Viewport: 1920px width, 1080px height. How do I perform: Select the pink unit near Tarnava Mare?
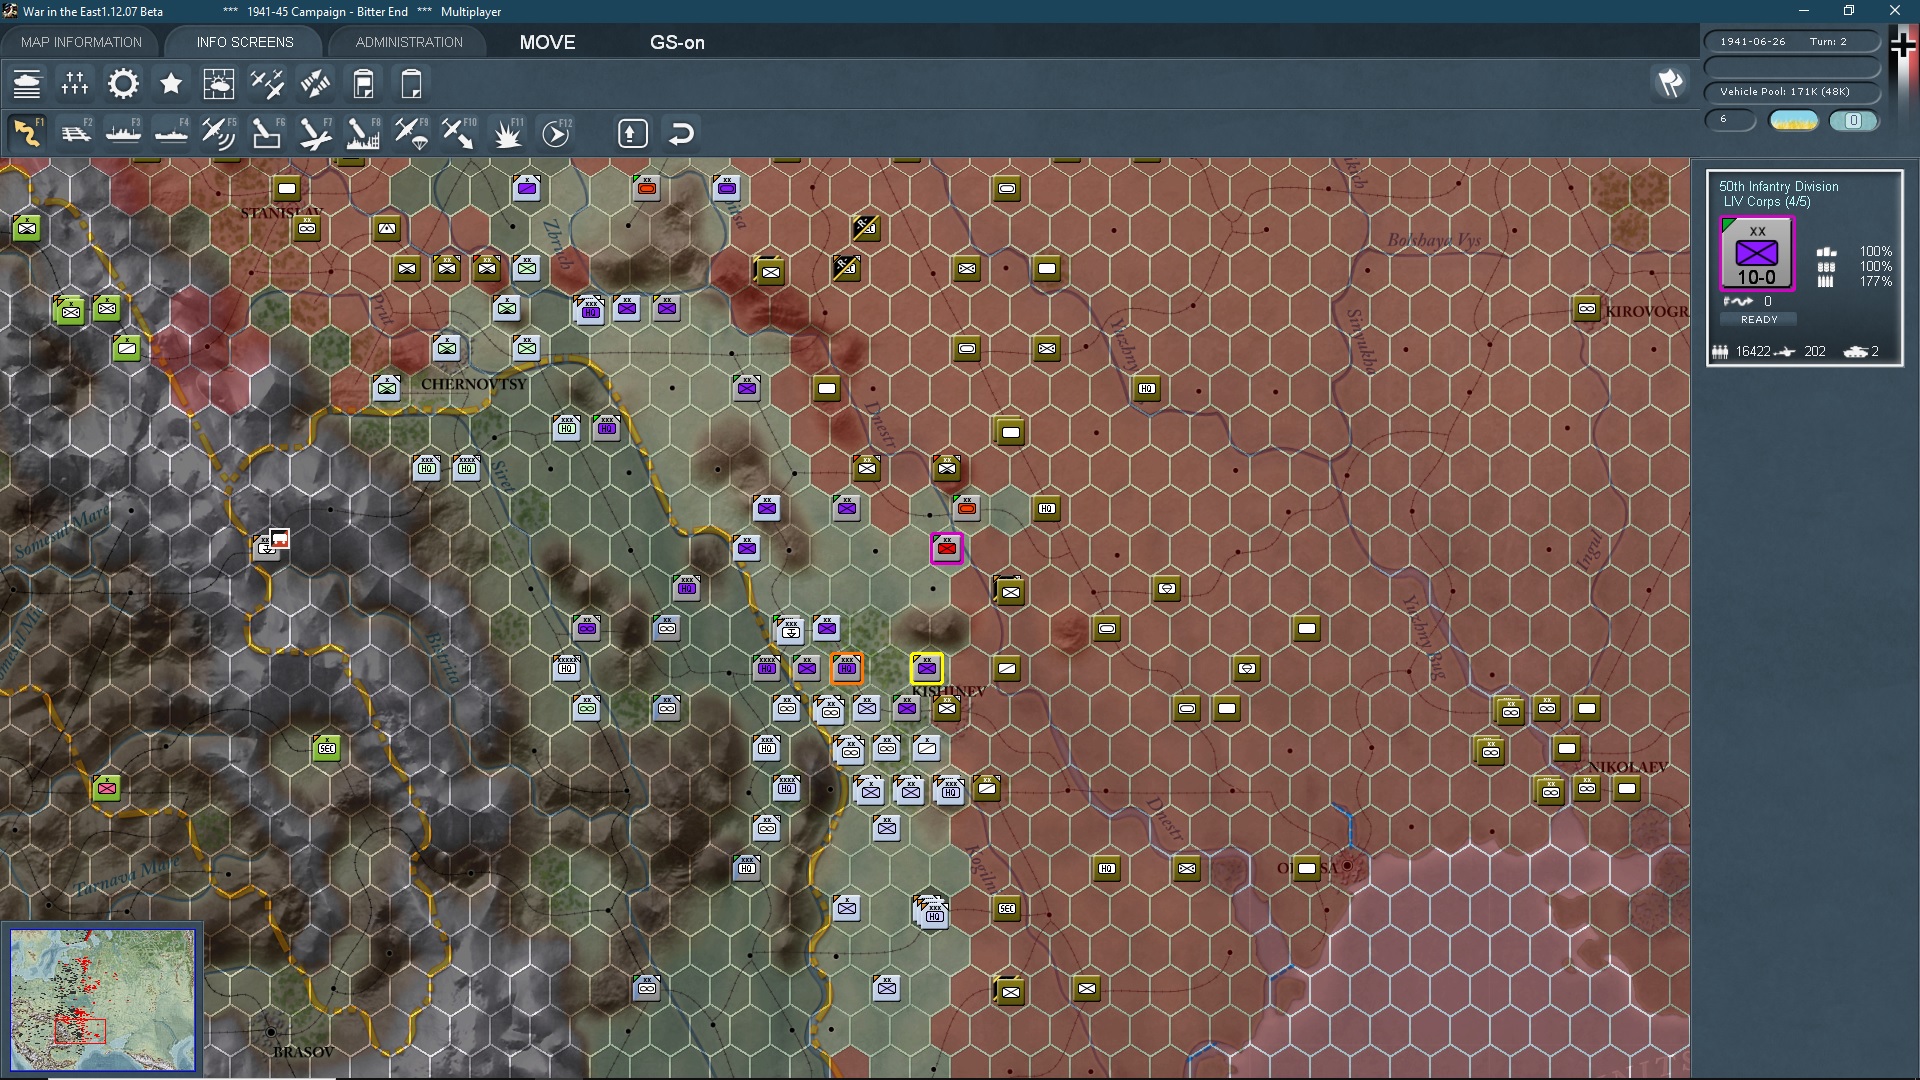pyautogui.click(x=107, y=788)
